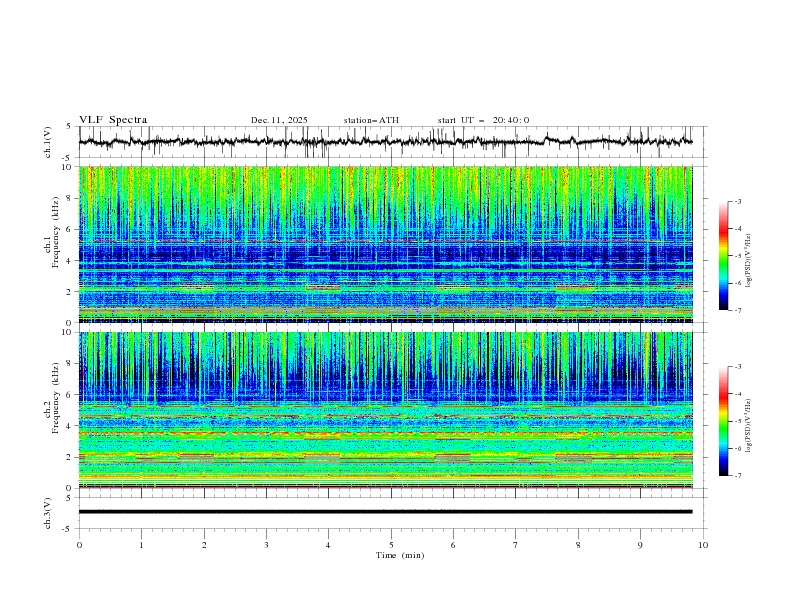Select the start UT 20:40:0 text
This screenshot has height=612, width=792.
(x=483, y=120)
